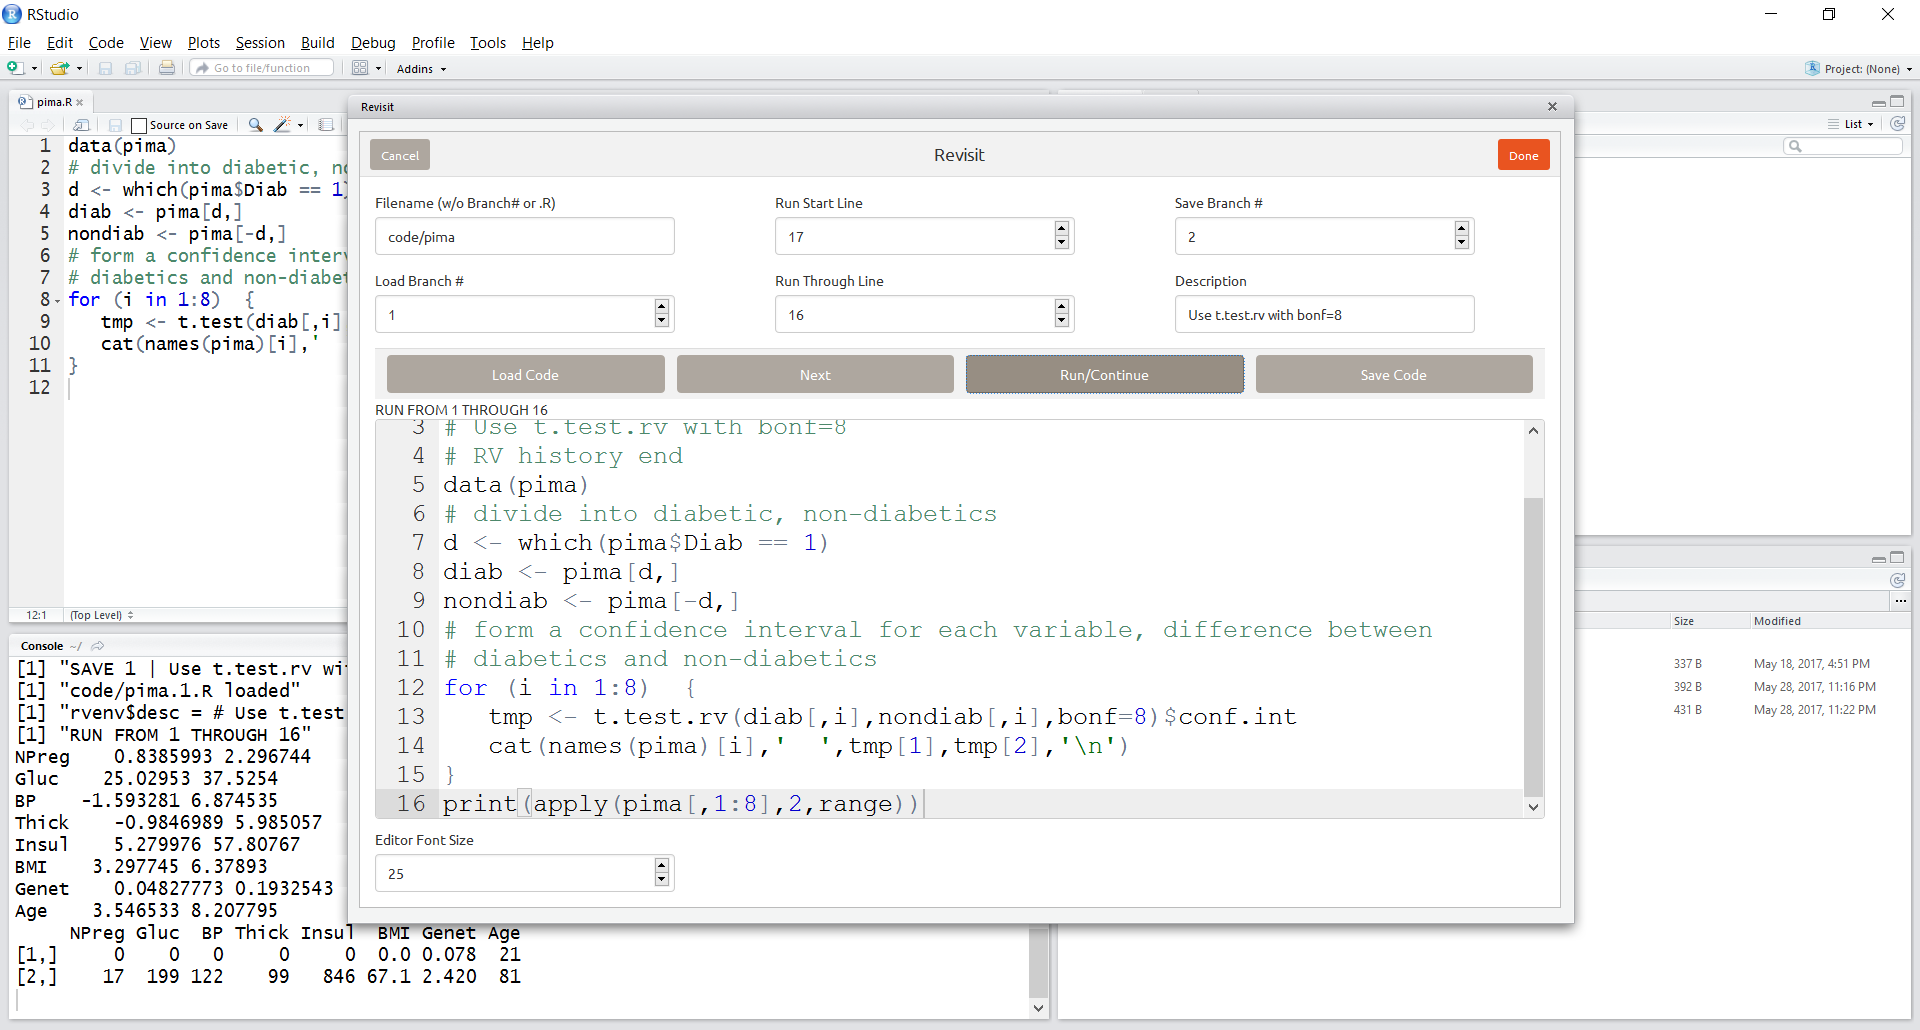Screen dimensions: 1920x1030
Task: Click the Open File folder icon
Action: [60, 68]
